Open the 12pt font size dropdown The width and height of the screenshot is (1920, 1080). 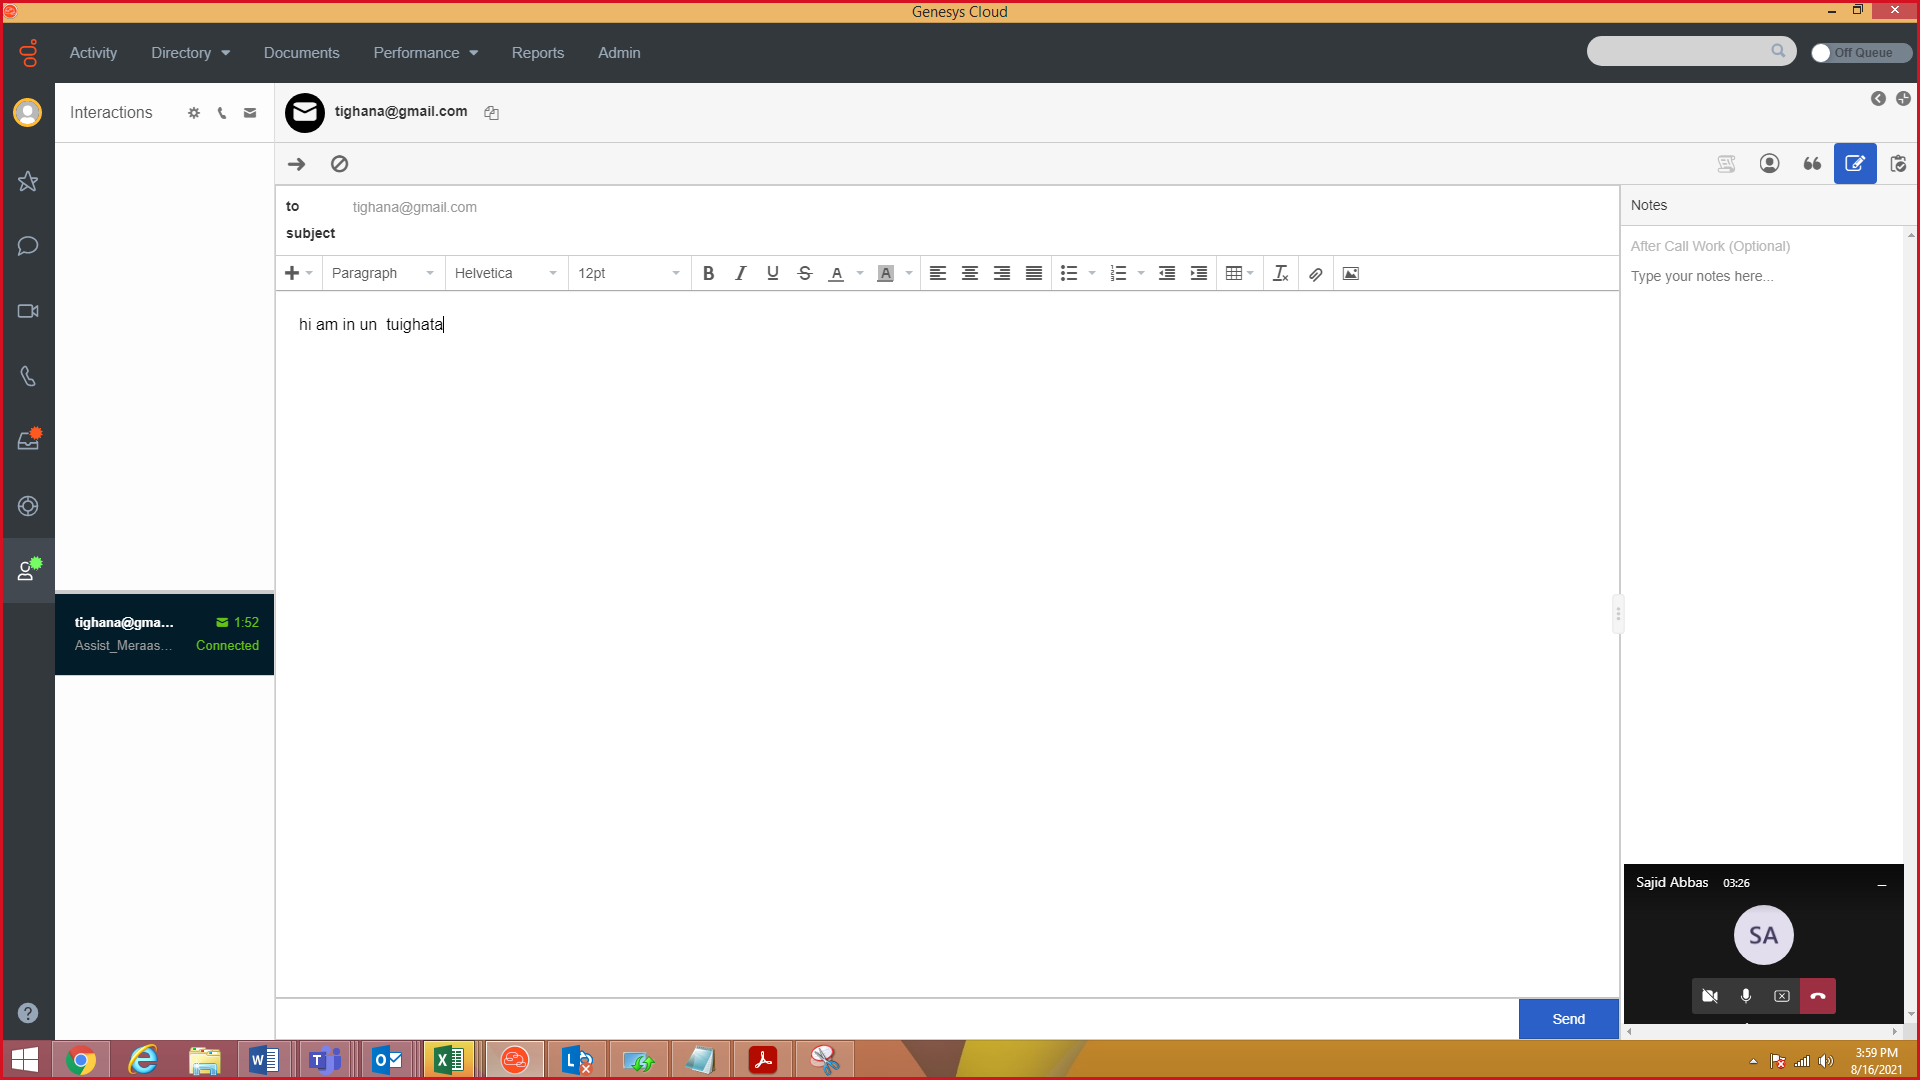pos(628,273)
